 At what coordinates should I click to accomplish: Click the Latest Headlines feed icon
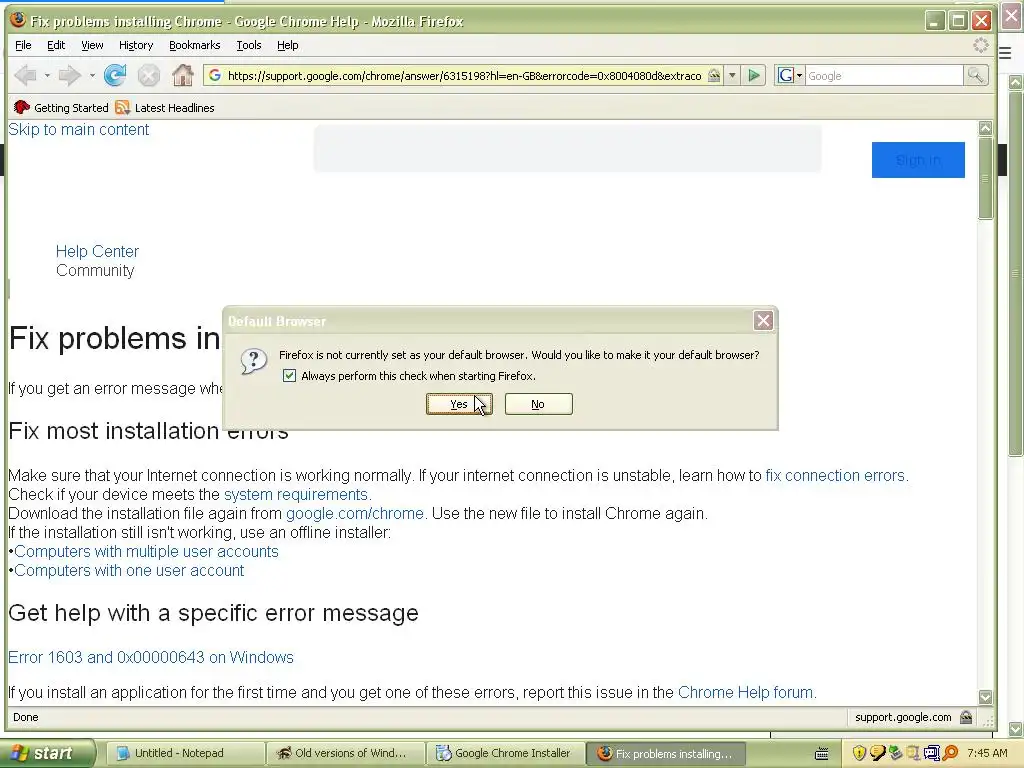[122, 108]
